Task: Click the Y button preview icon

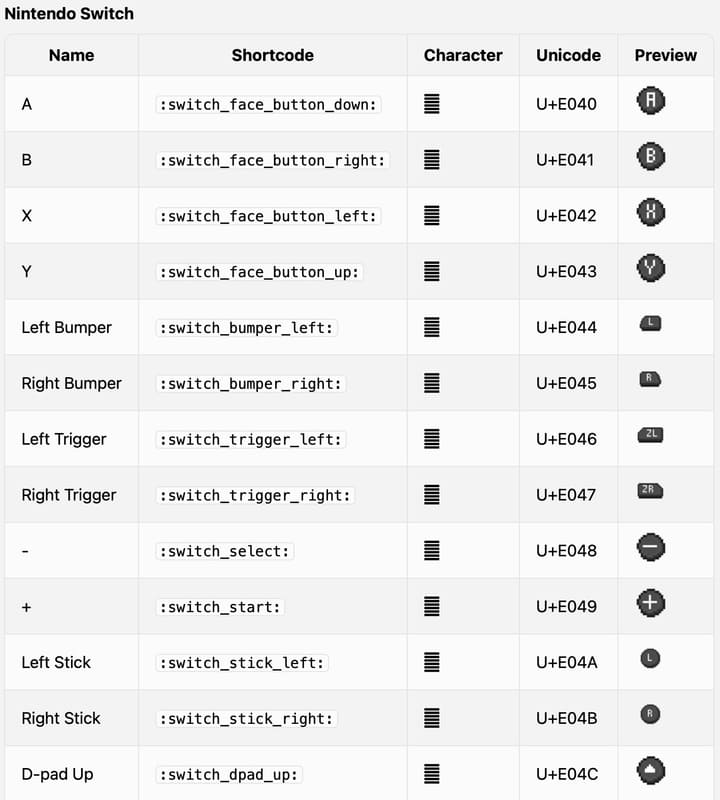Action: click(650, 269)
